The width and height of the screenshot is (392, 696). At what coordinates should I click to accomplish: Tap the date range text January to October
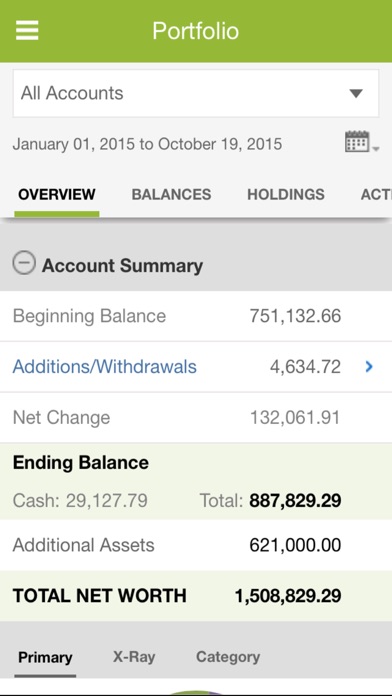(147, 144)
